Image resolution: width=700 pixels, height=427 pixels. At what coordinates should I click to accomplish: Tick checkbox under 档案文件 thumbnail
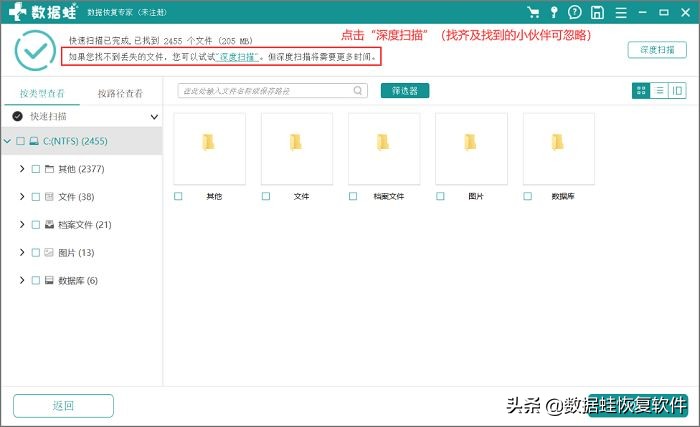click(353, 196)
